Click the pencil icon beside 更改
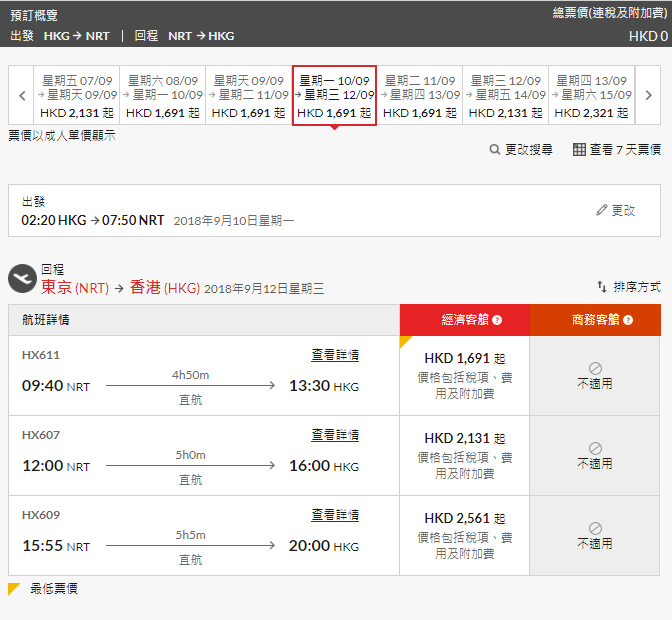Image resolution: width=672 pixels, height=620 pixels. [x=602, y=210]
